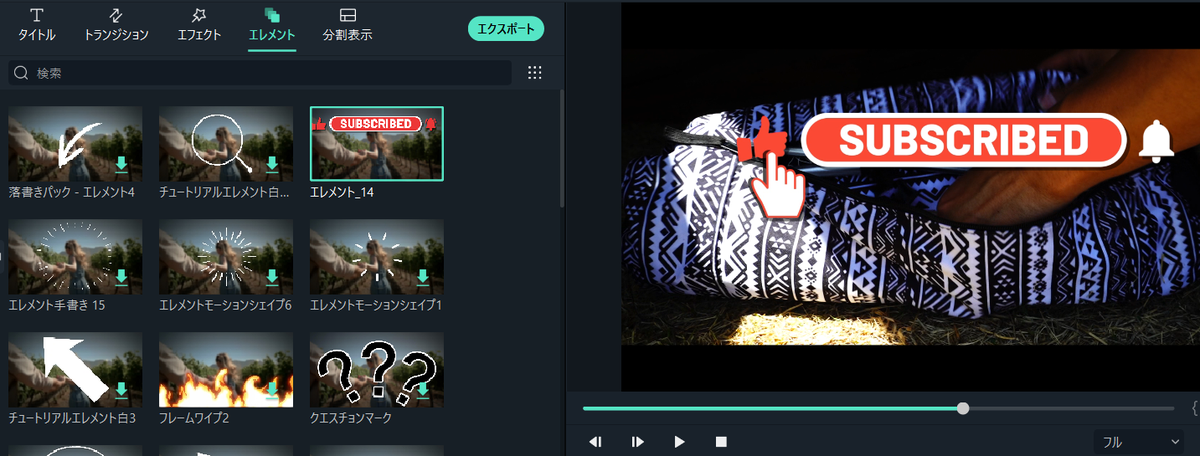Click the elements panel vertical scrollbar
This screenshot has width=1200, height=456.
pyautogui.click(x=561, y=150)
